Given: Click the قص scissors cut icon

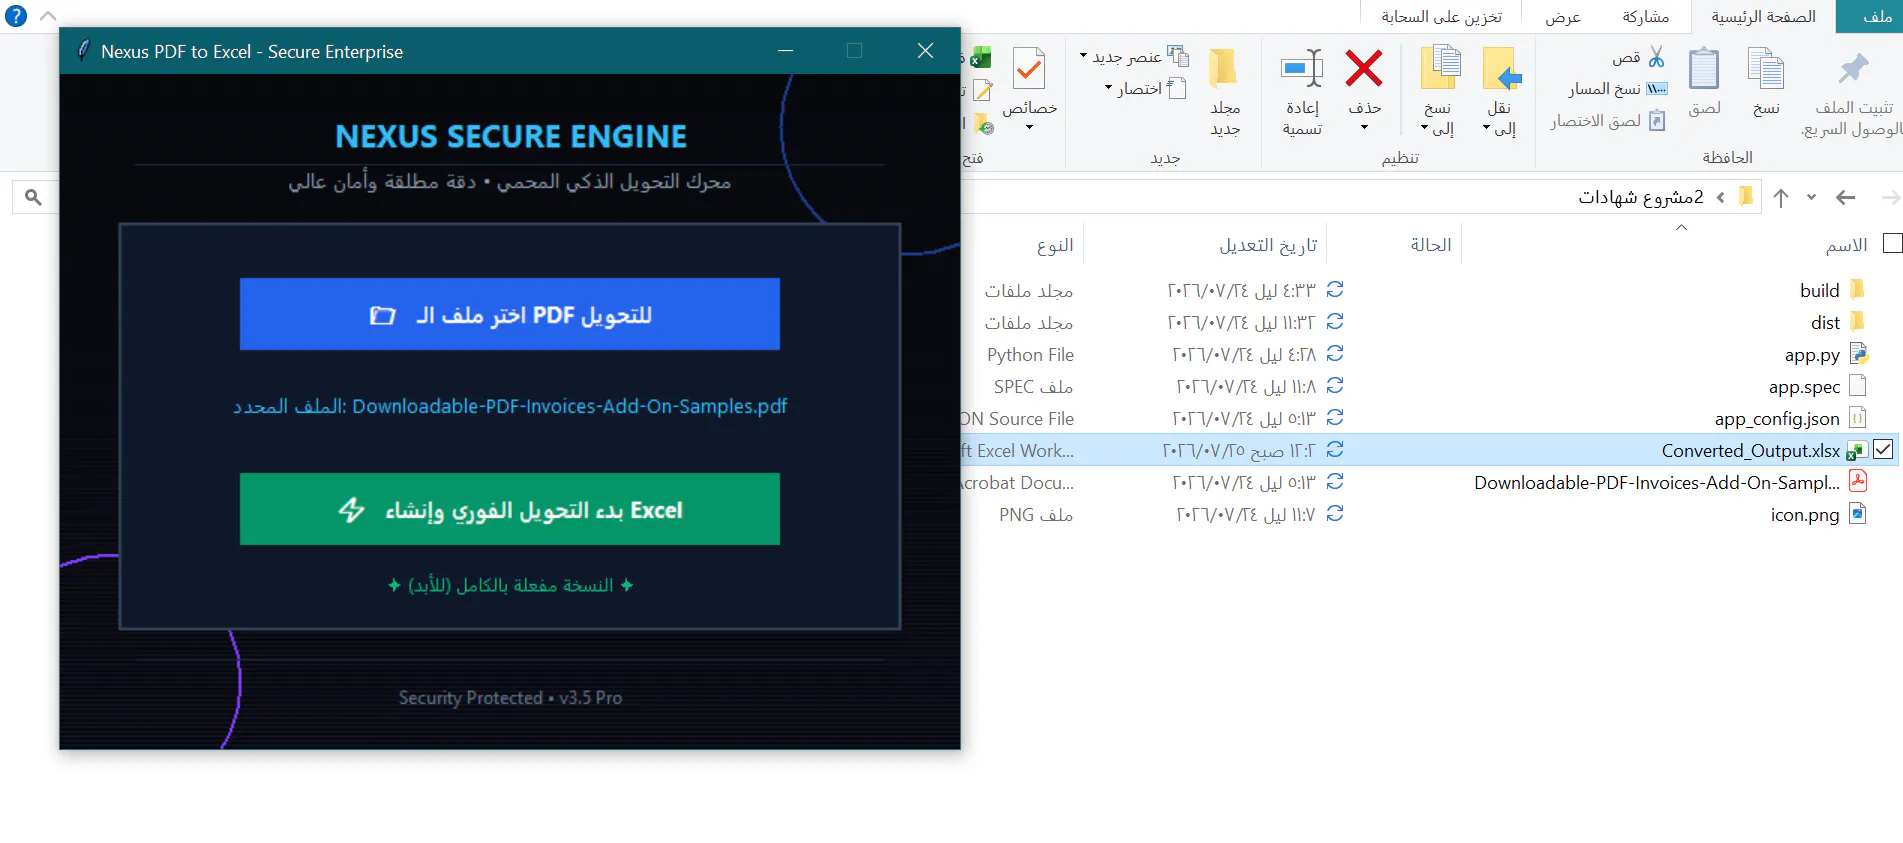Looking at the screenshot, I should (1657, 57).
